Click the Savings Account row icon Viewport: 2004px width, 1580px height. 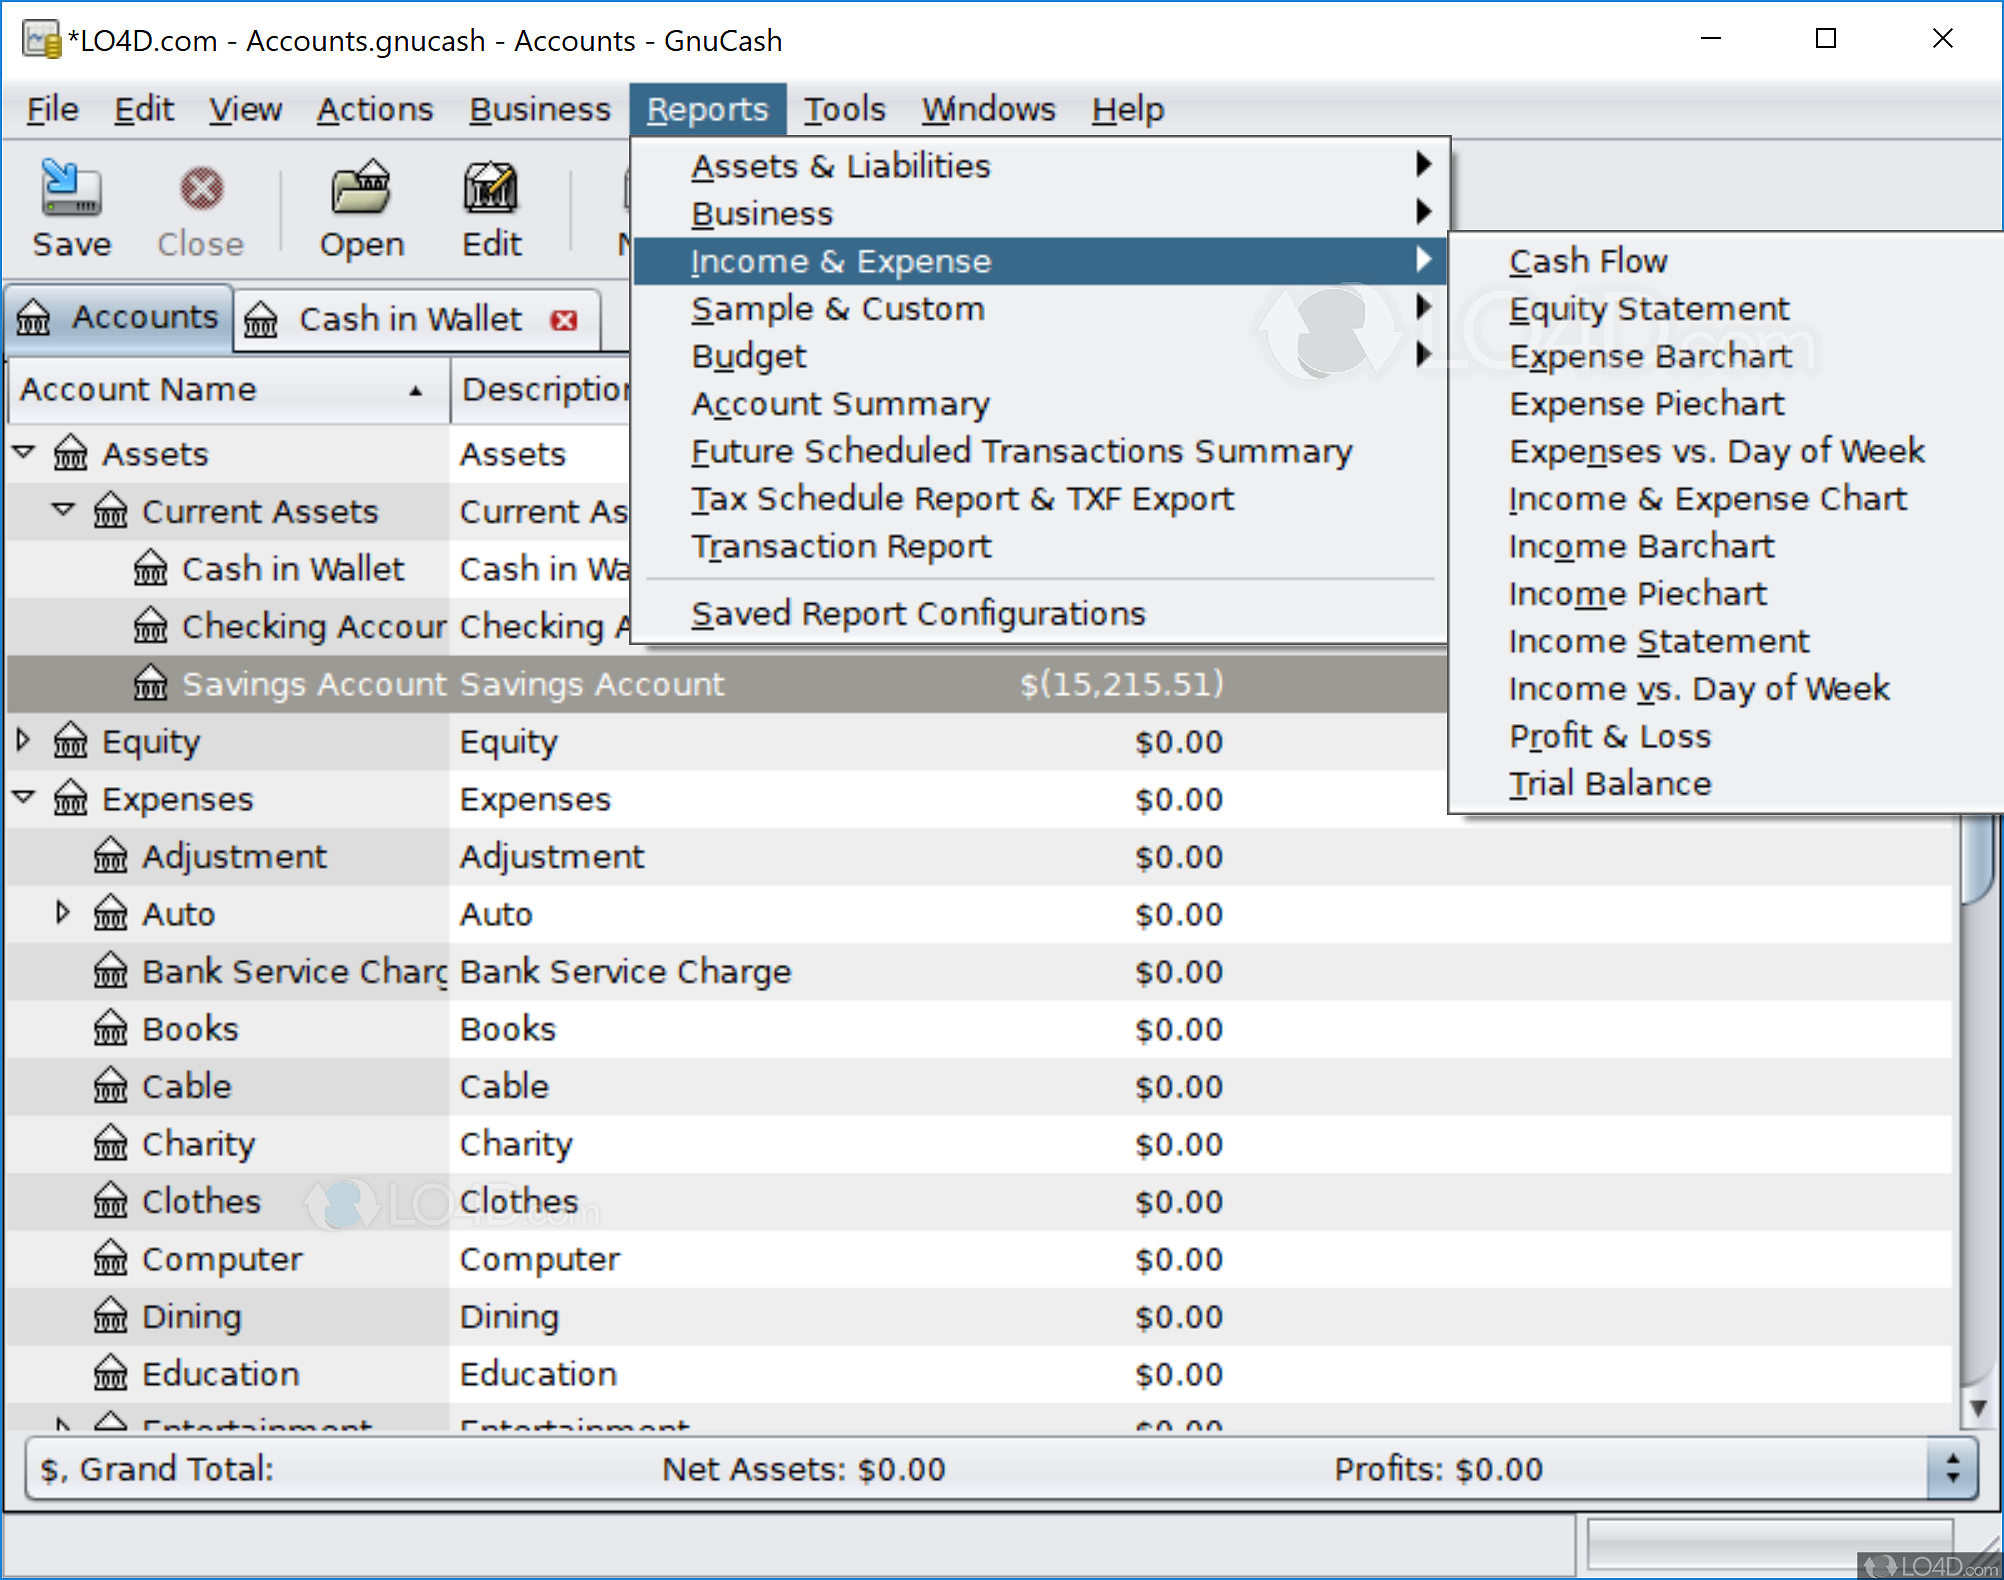pyautogui.click(x=150, y=683)
